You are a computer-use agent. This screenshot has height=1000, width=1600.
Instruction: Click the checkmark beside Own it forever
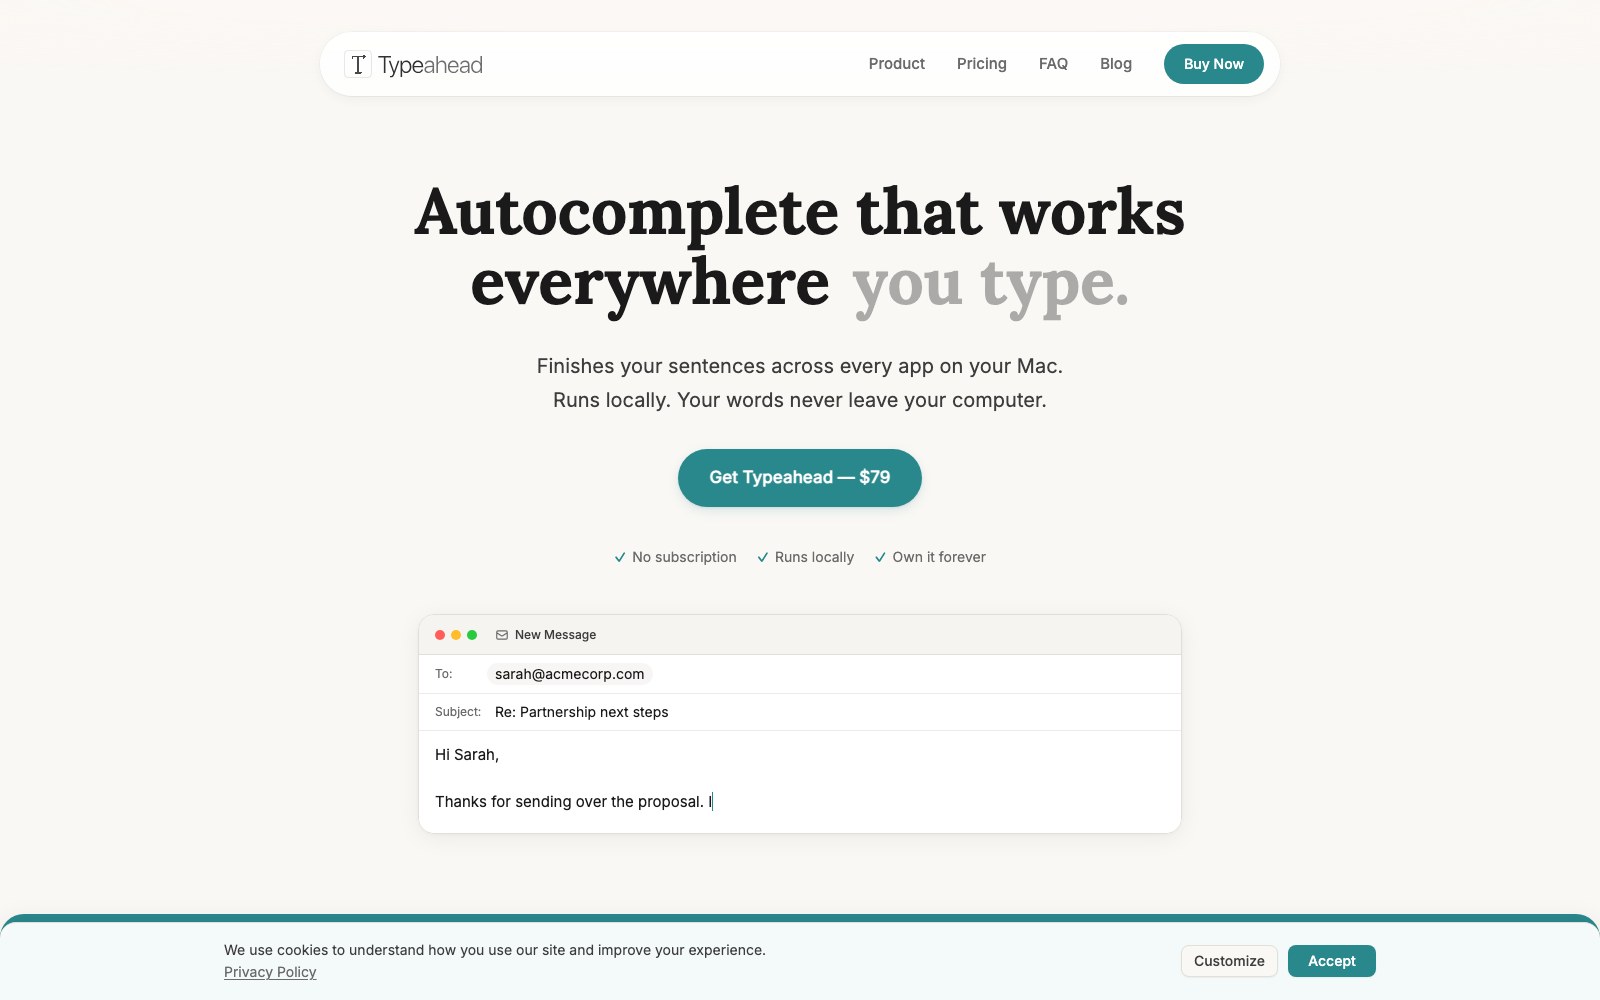[881, 558]
